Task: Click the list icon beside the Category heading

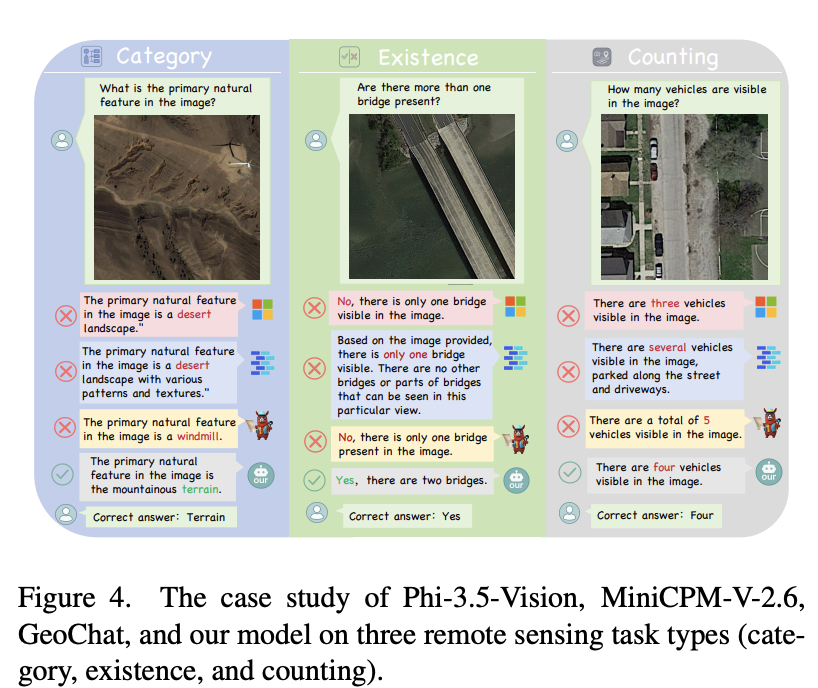Action: tap(91, 56)
